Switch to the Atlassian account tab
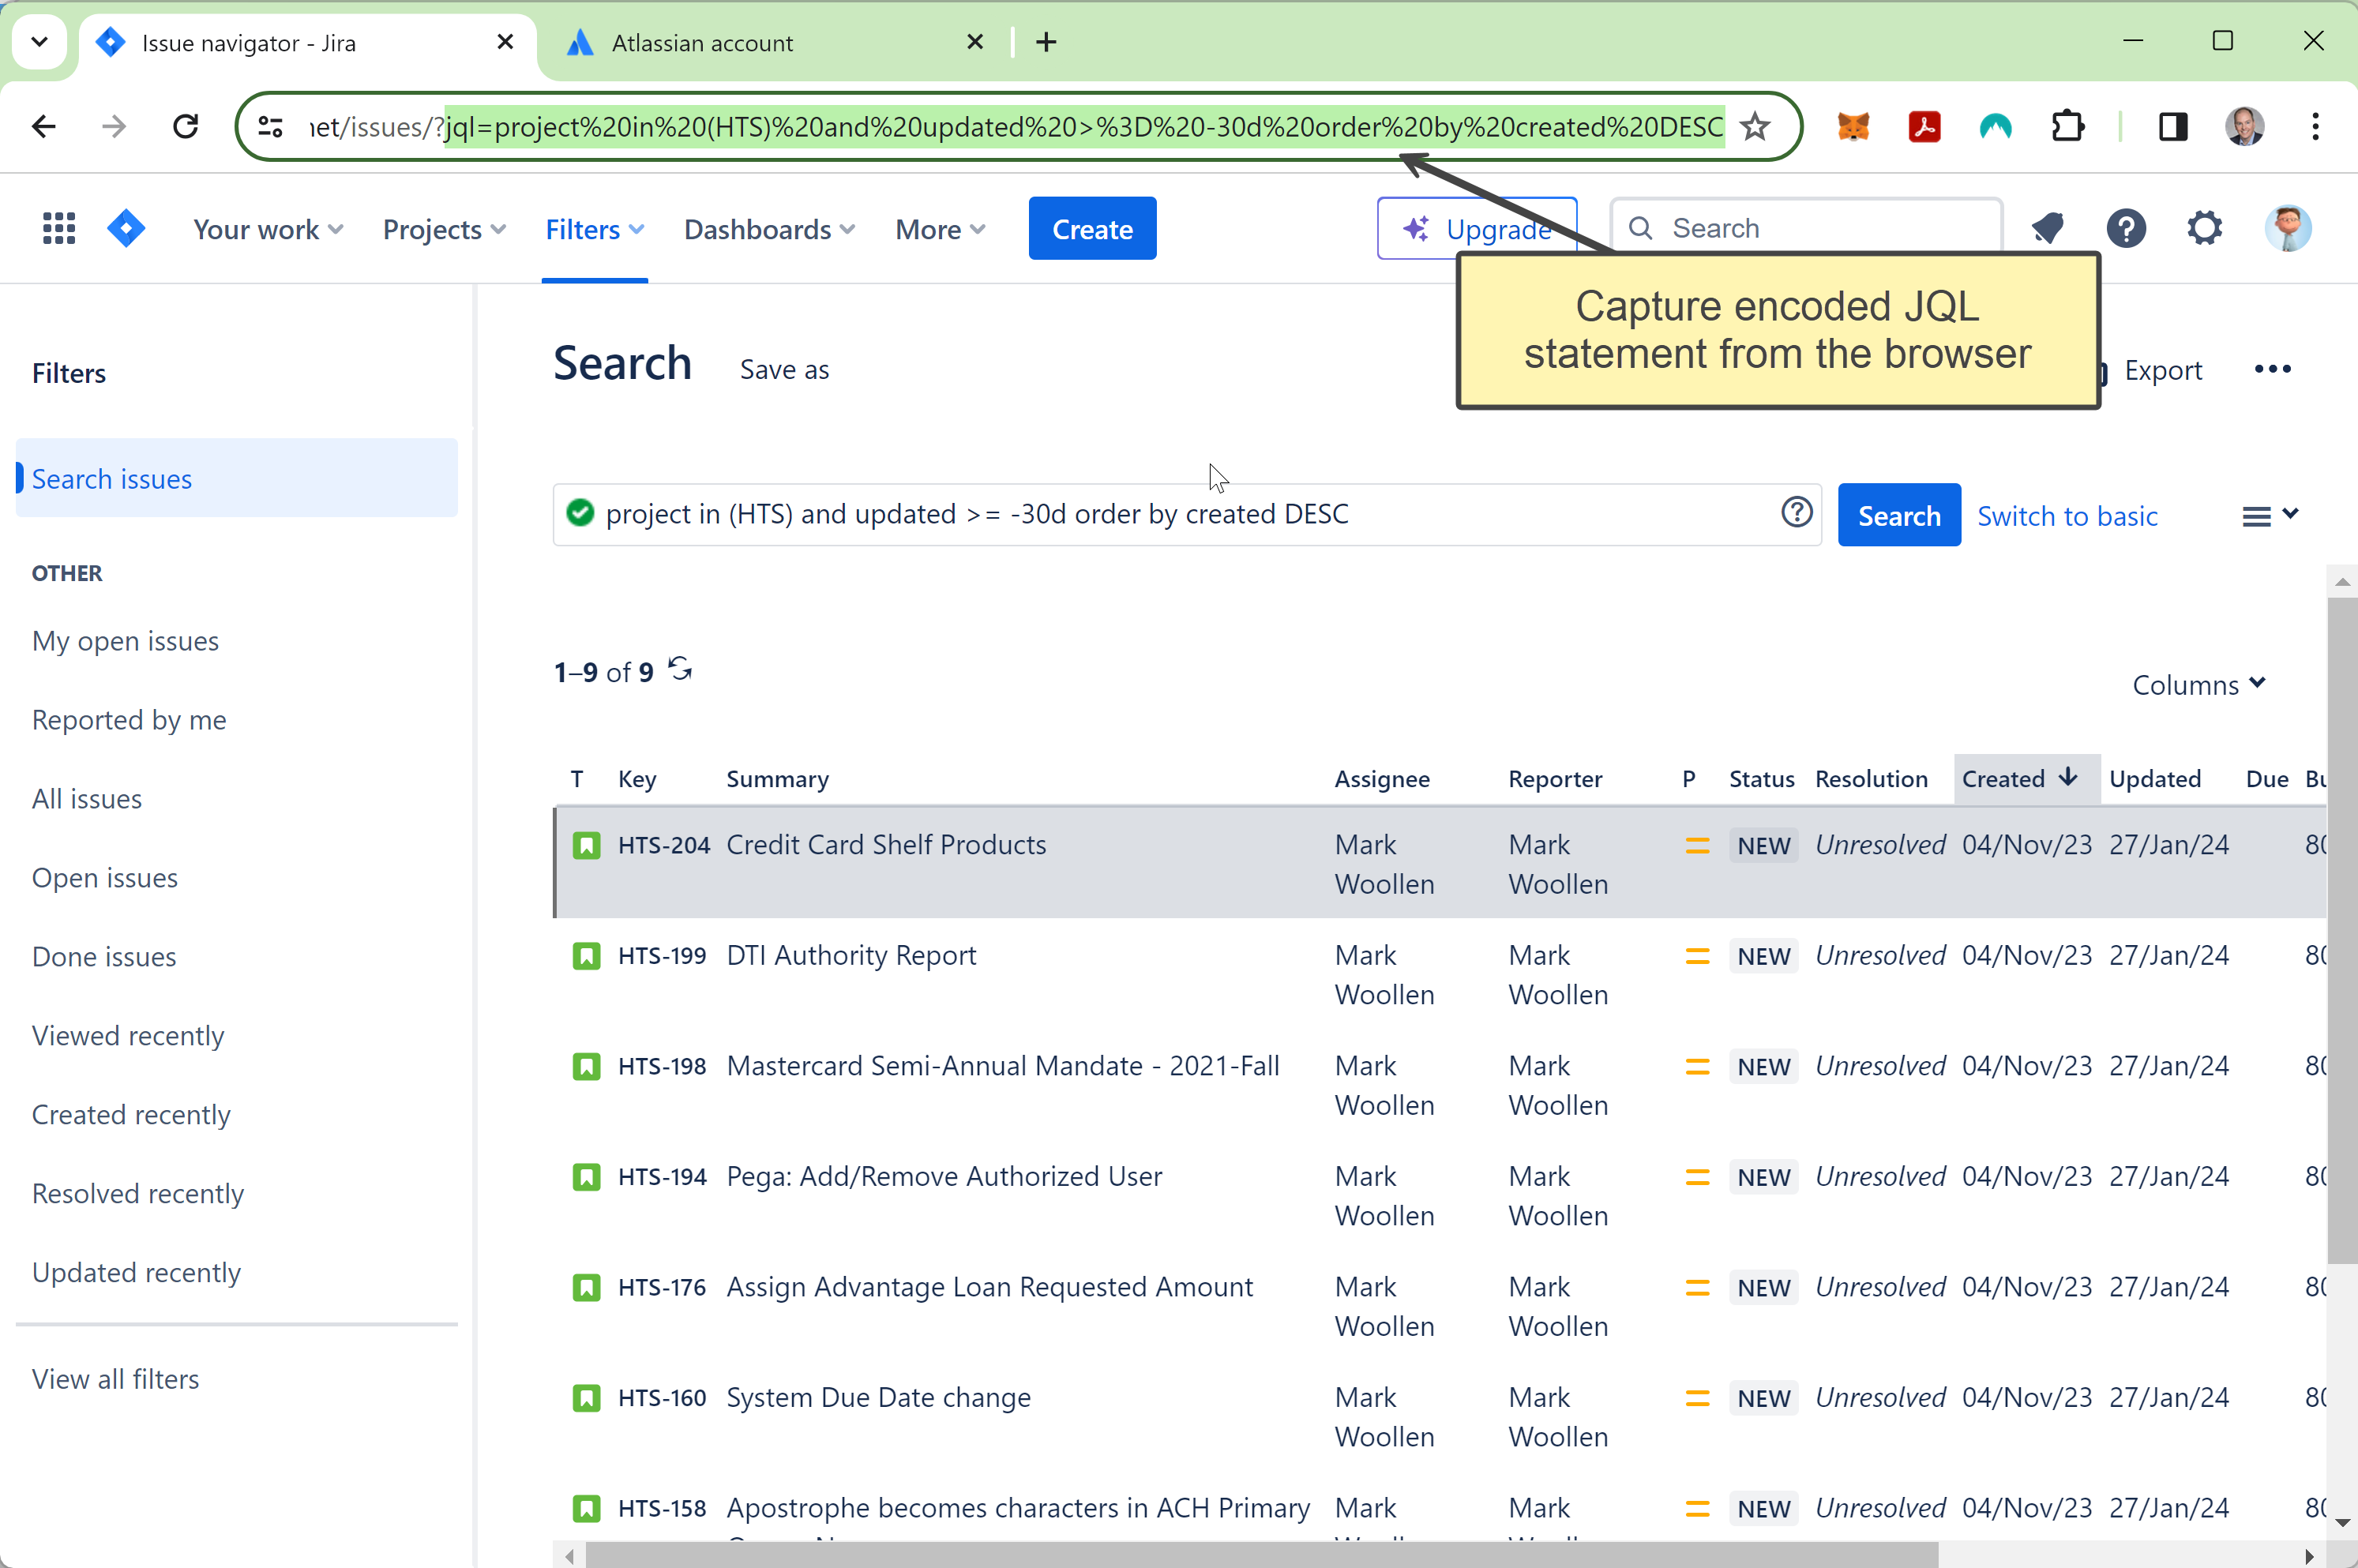Image resolution: width=2358 pixels, height=1568 pixels. pyautogui.click(x=702, y=43)
